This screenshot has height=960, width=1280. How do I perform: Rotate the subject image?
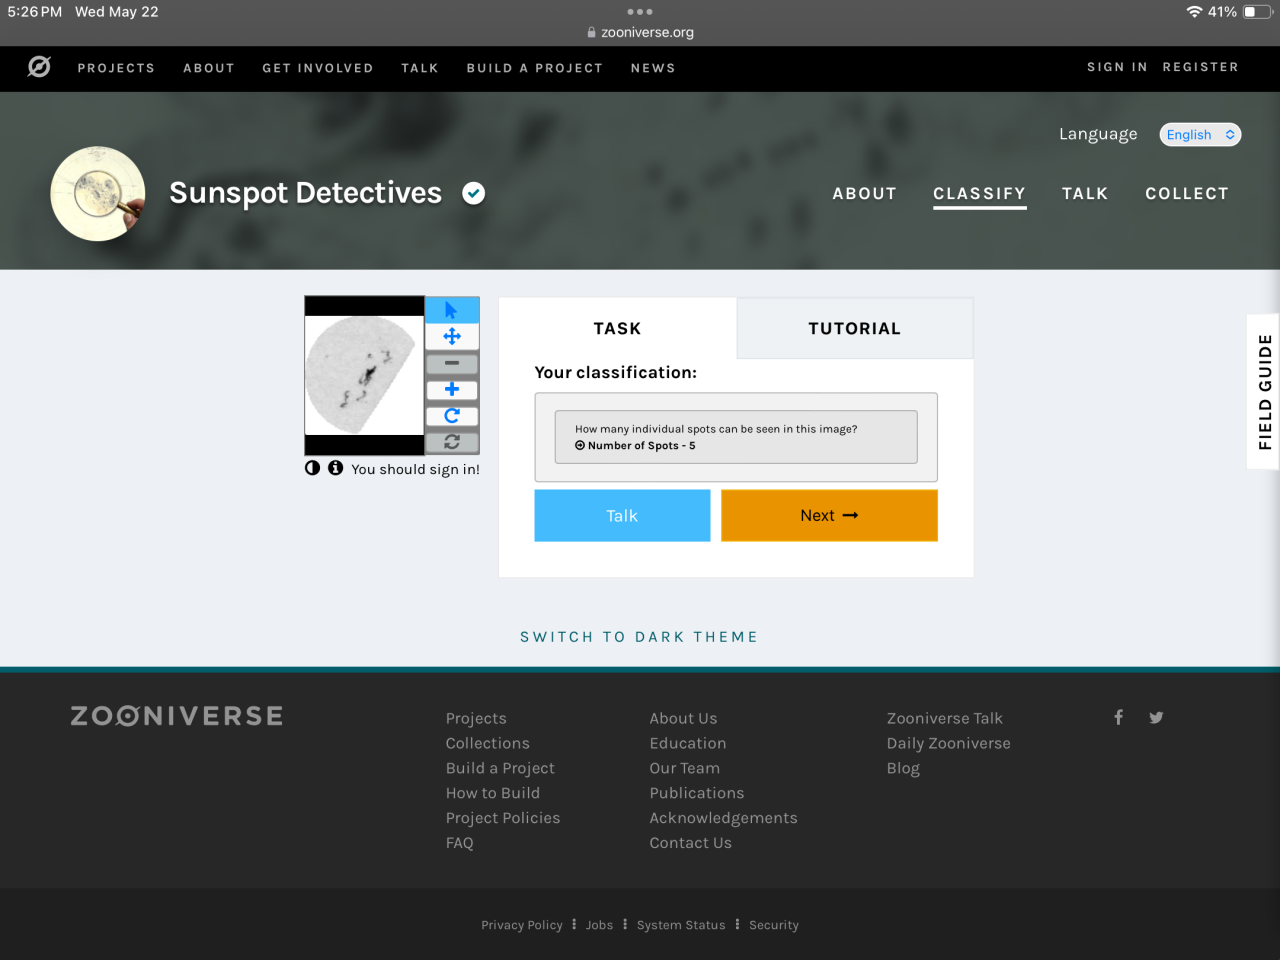pyautogui.click(x=452, y=415)
